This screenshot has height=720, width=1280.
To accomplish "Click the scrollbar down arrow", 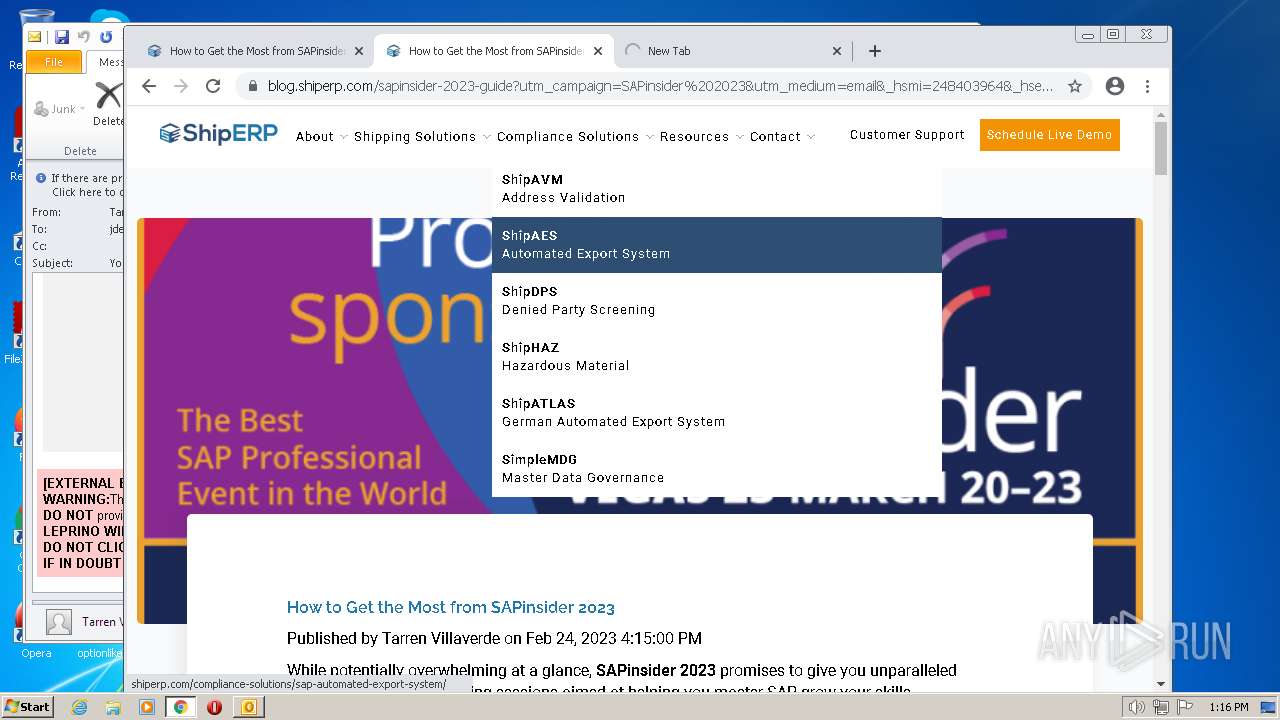I will [x=1161, y=685].
